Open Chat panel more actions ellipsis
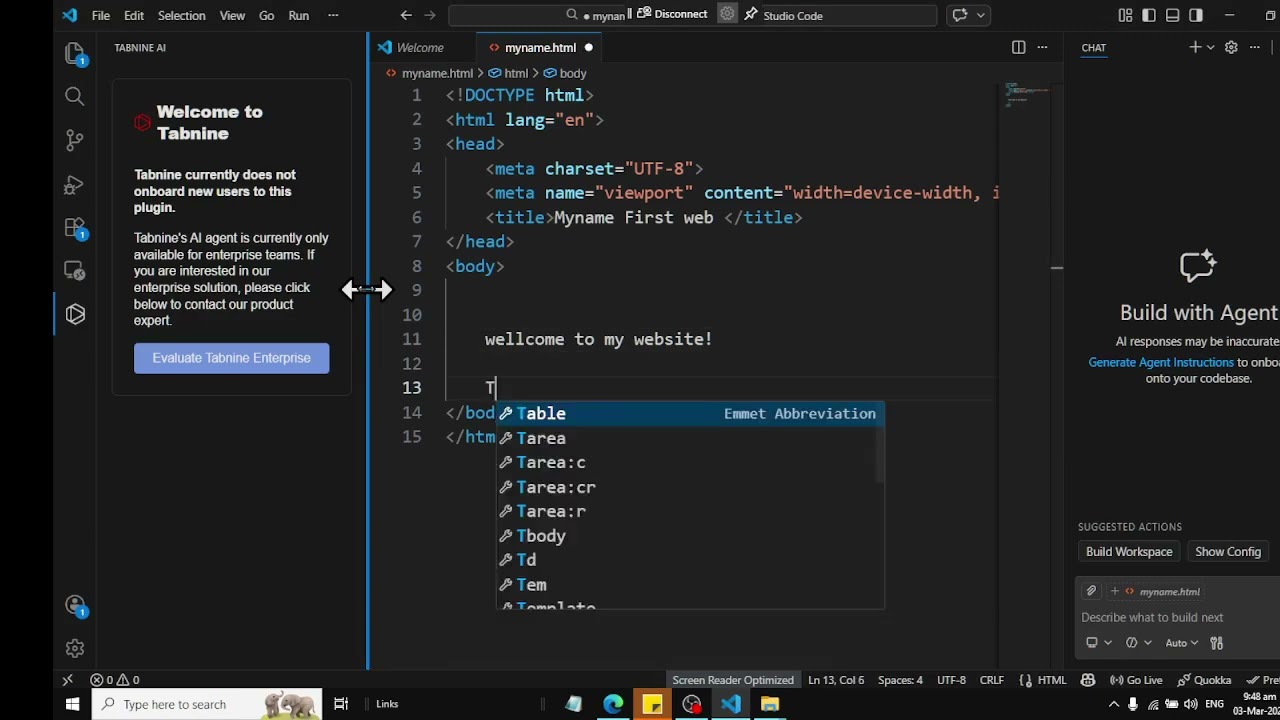The image size is (1280, 720). [1255, 47]
